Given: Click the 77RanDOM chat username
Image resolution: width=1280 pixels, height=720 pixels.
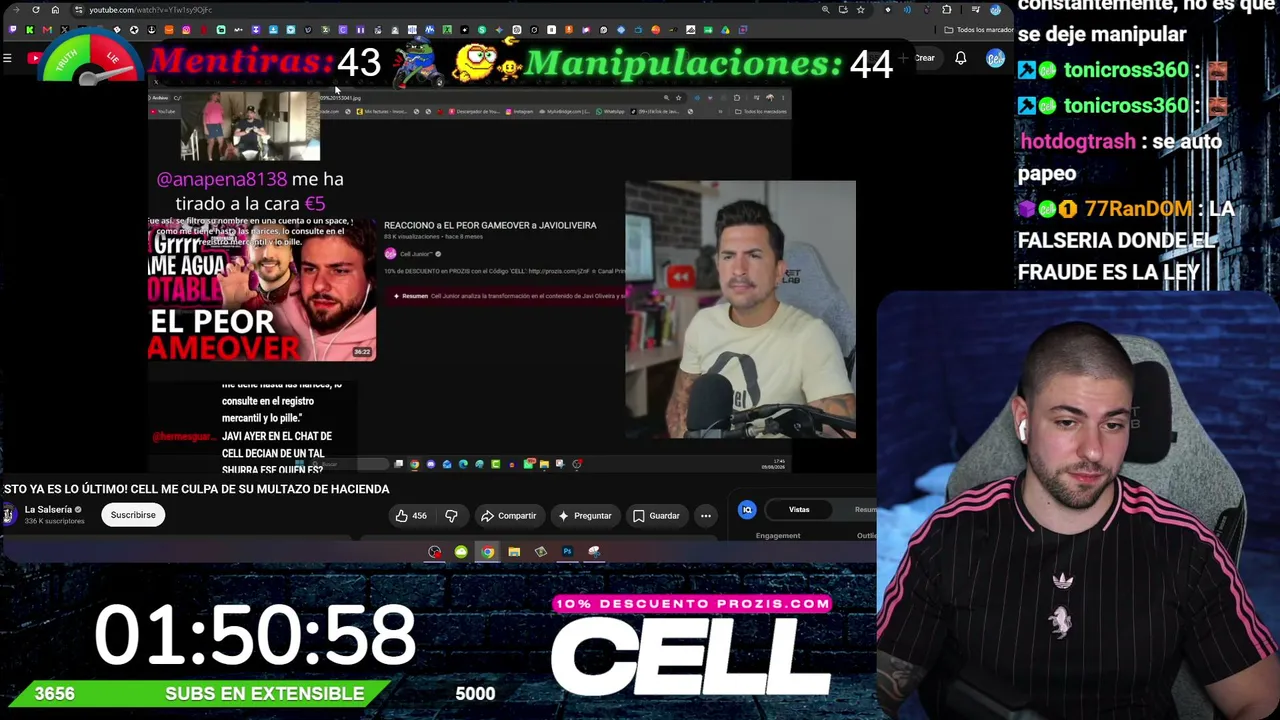Looking at the screenshot, I should pyautogui.click(x=1138, y=209).
